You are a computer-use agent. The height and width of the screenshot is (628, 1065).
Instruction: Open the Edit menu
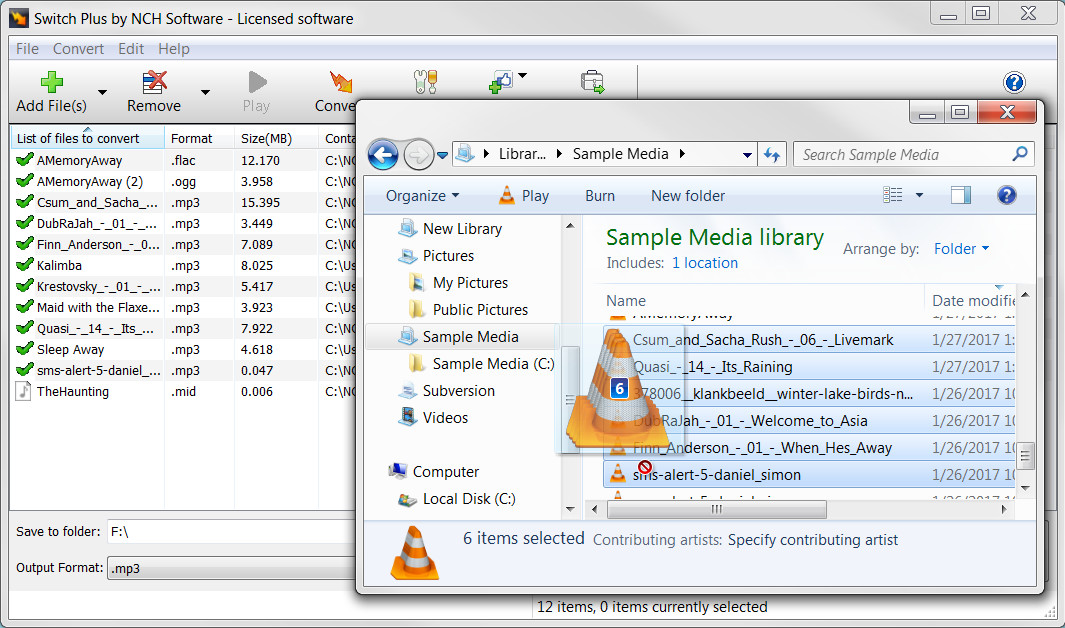point(130,48)
